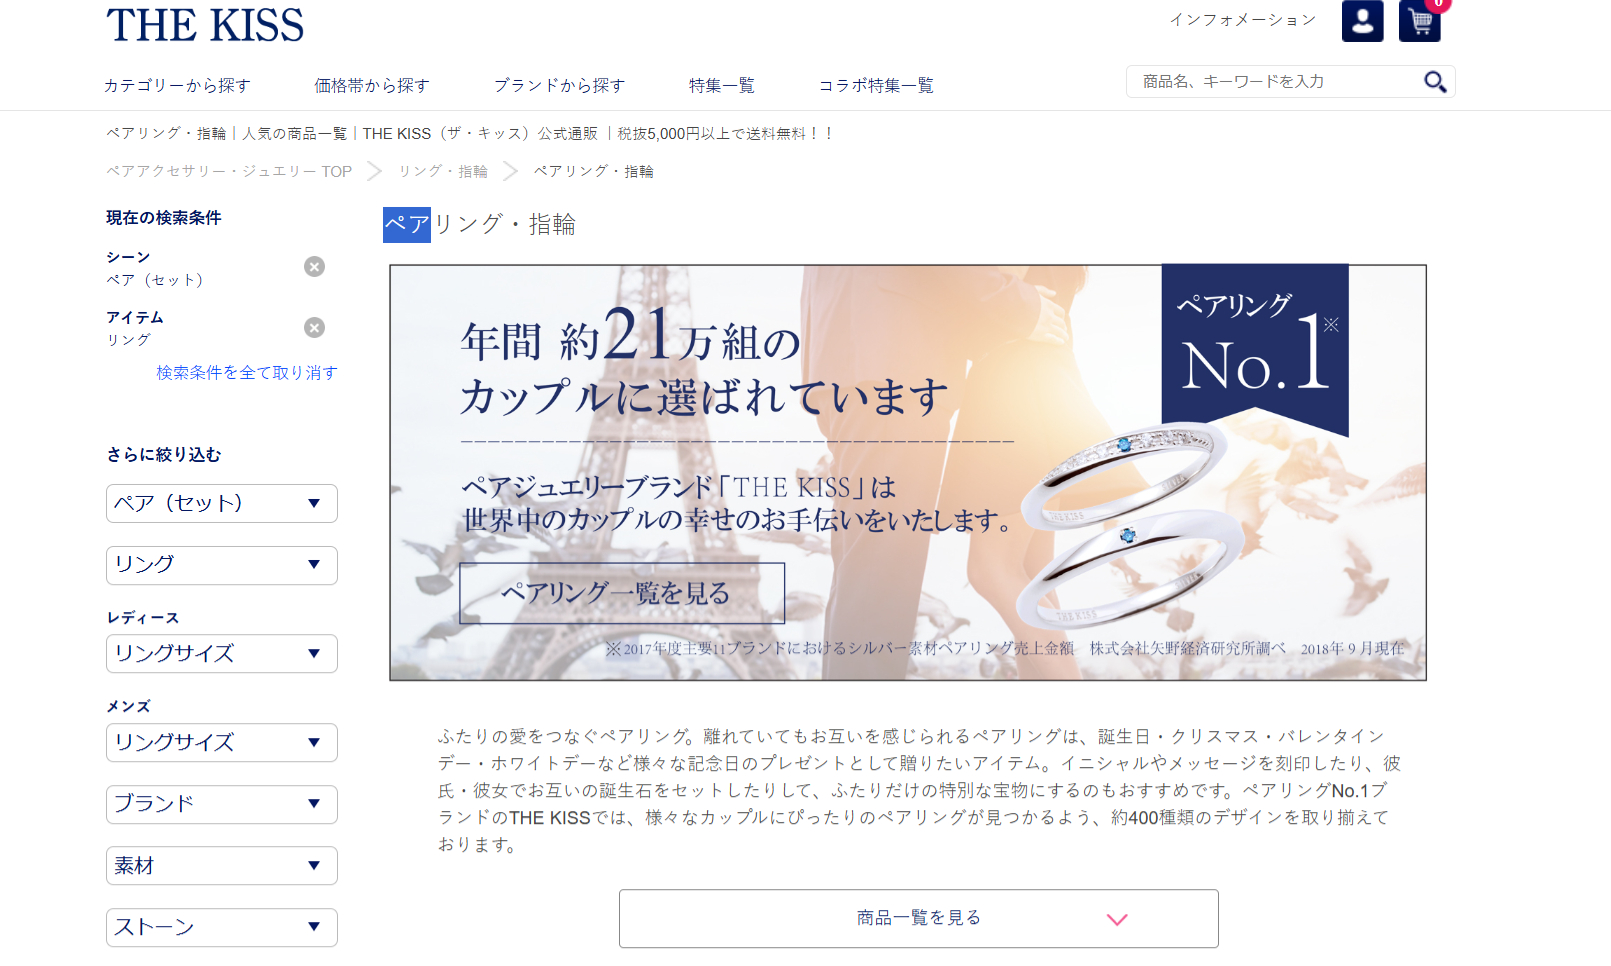Open the shopping cart icon
1611x966 pixels.
[1420, 21]
